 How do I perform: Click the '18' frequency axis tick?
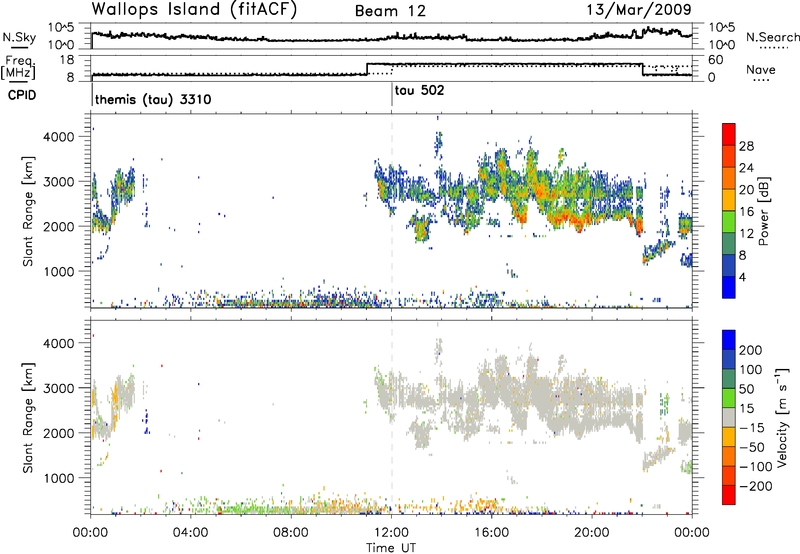68,60
